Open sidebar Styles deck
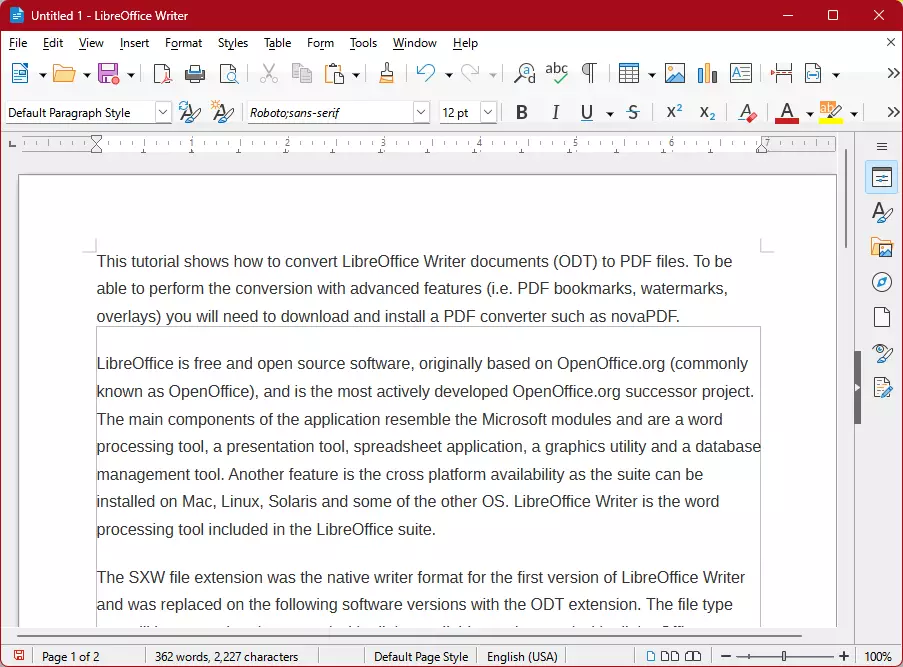Image resolution: width=903 pixels, height=667 pixels. tap(882, 213)
